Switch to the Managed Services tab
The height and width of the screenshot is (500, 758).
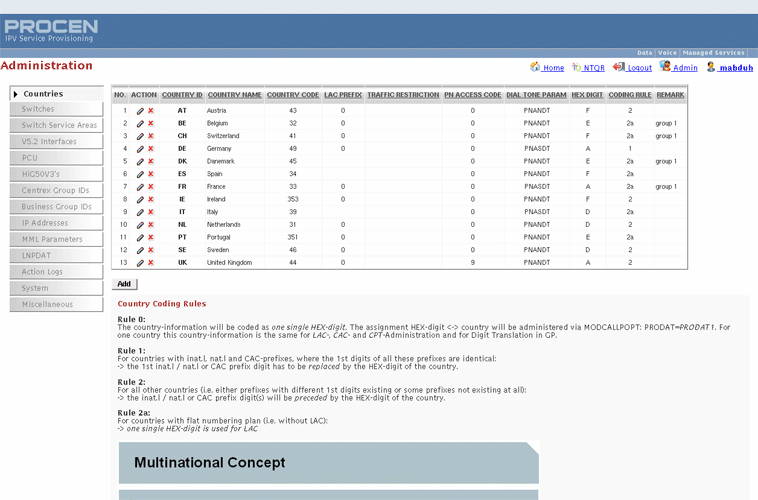pos(714,53)
